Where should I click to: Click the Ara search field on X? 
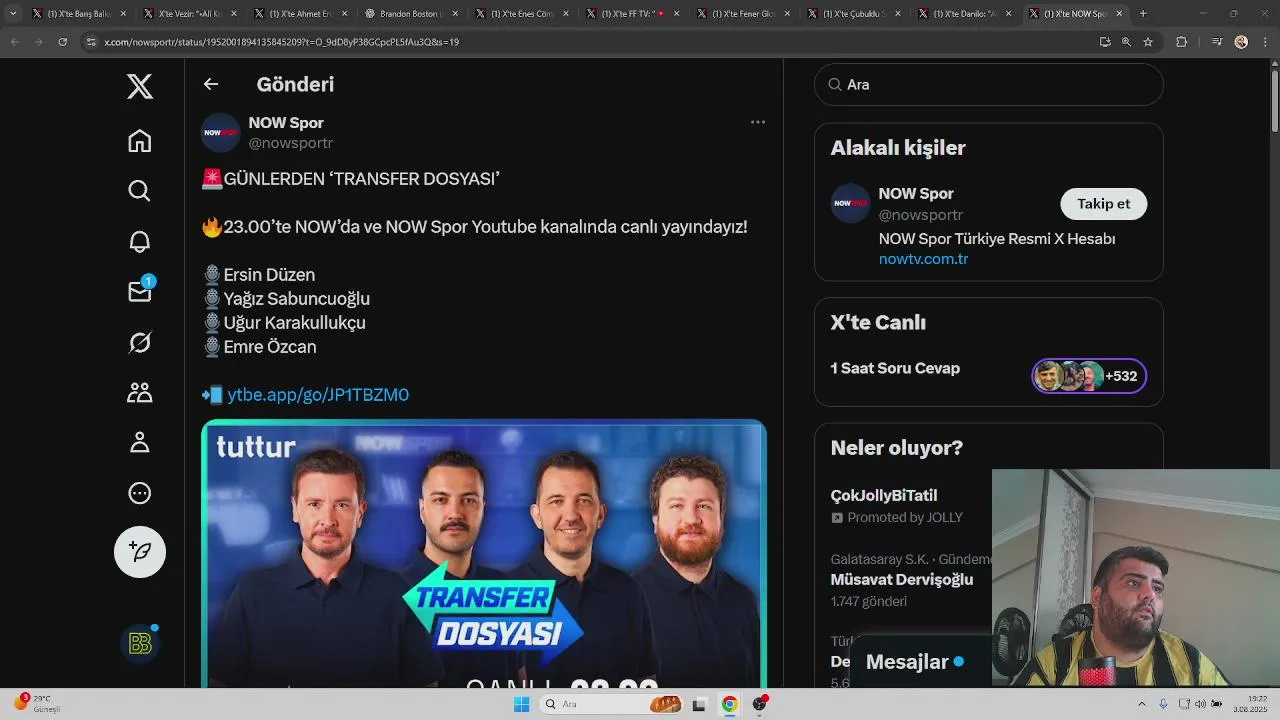pos(989,85)
